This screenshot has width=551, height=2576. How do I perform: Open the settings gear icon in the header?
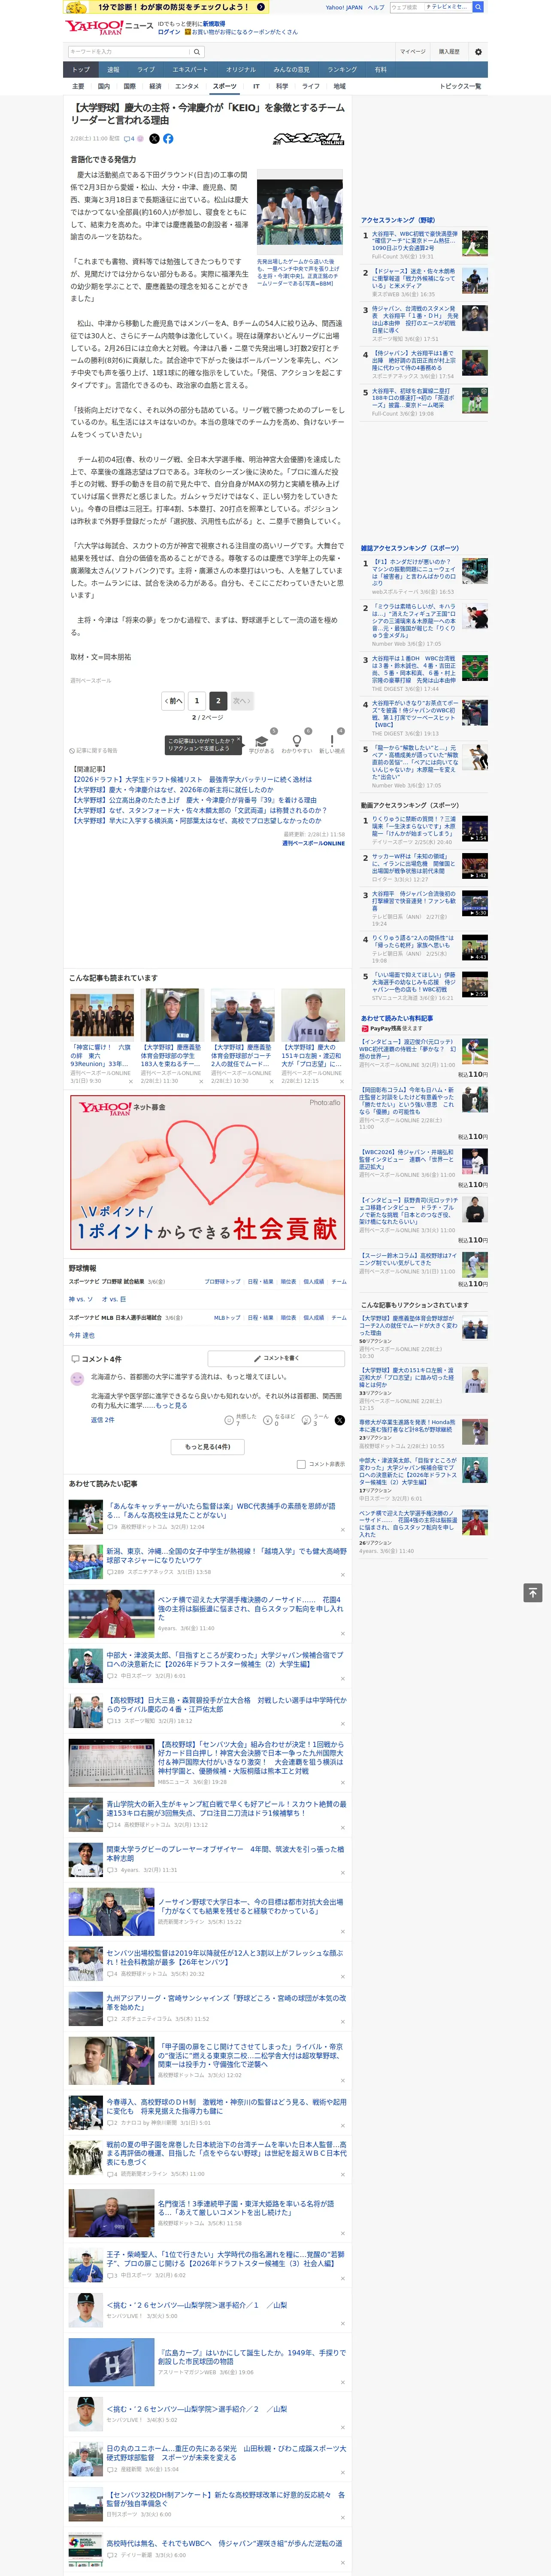(x=478, y=52)
